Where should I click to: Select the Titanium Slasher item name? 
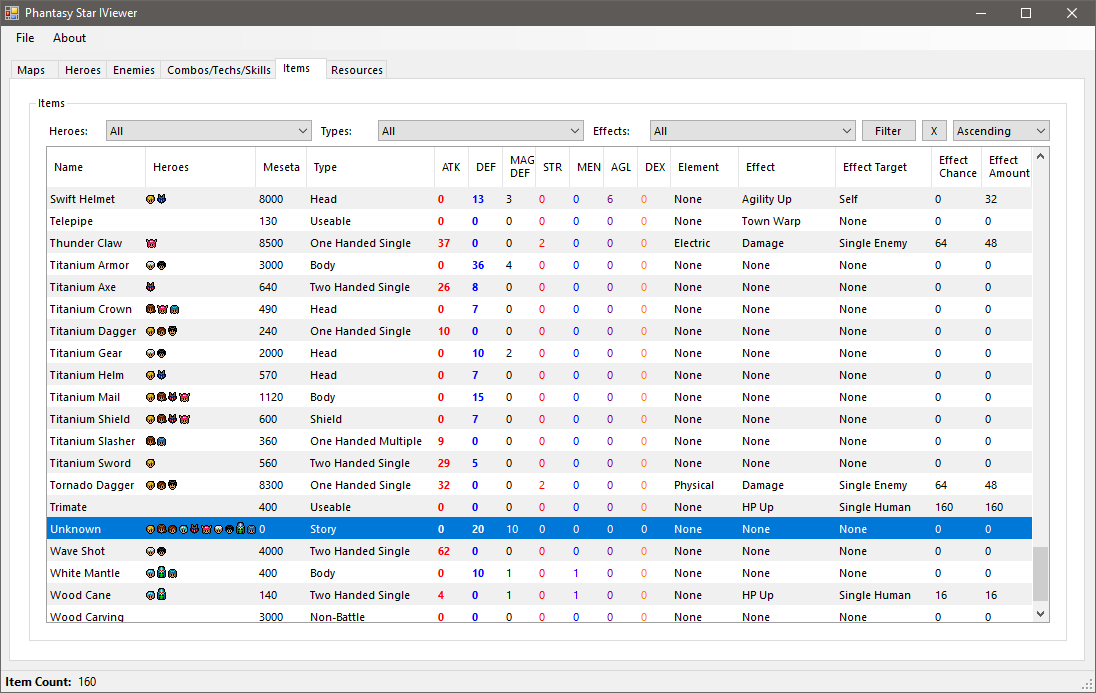[x=92, y=442]
